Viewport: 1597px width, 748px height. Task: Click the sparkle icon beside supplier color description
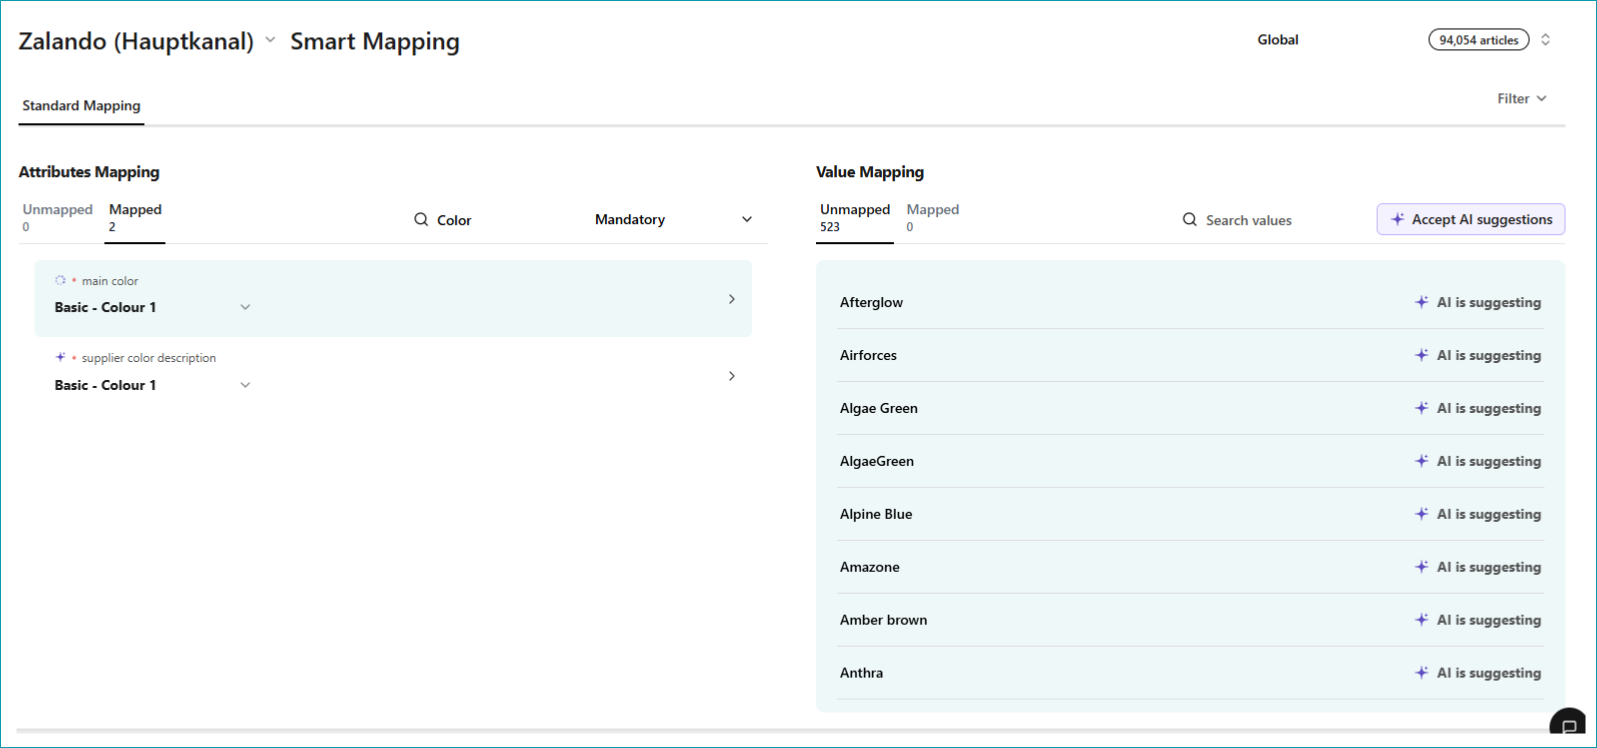point(60,357)
